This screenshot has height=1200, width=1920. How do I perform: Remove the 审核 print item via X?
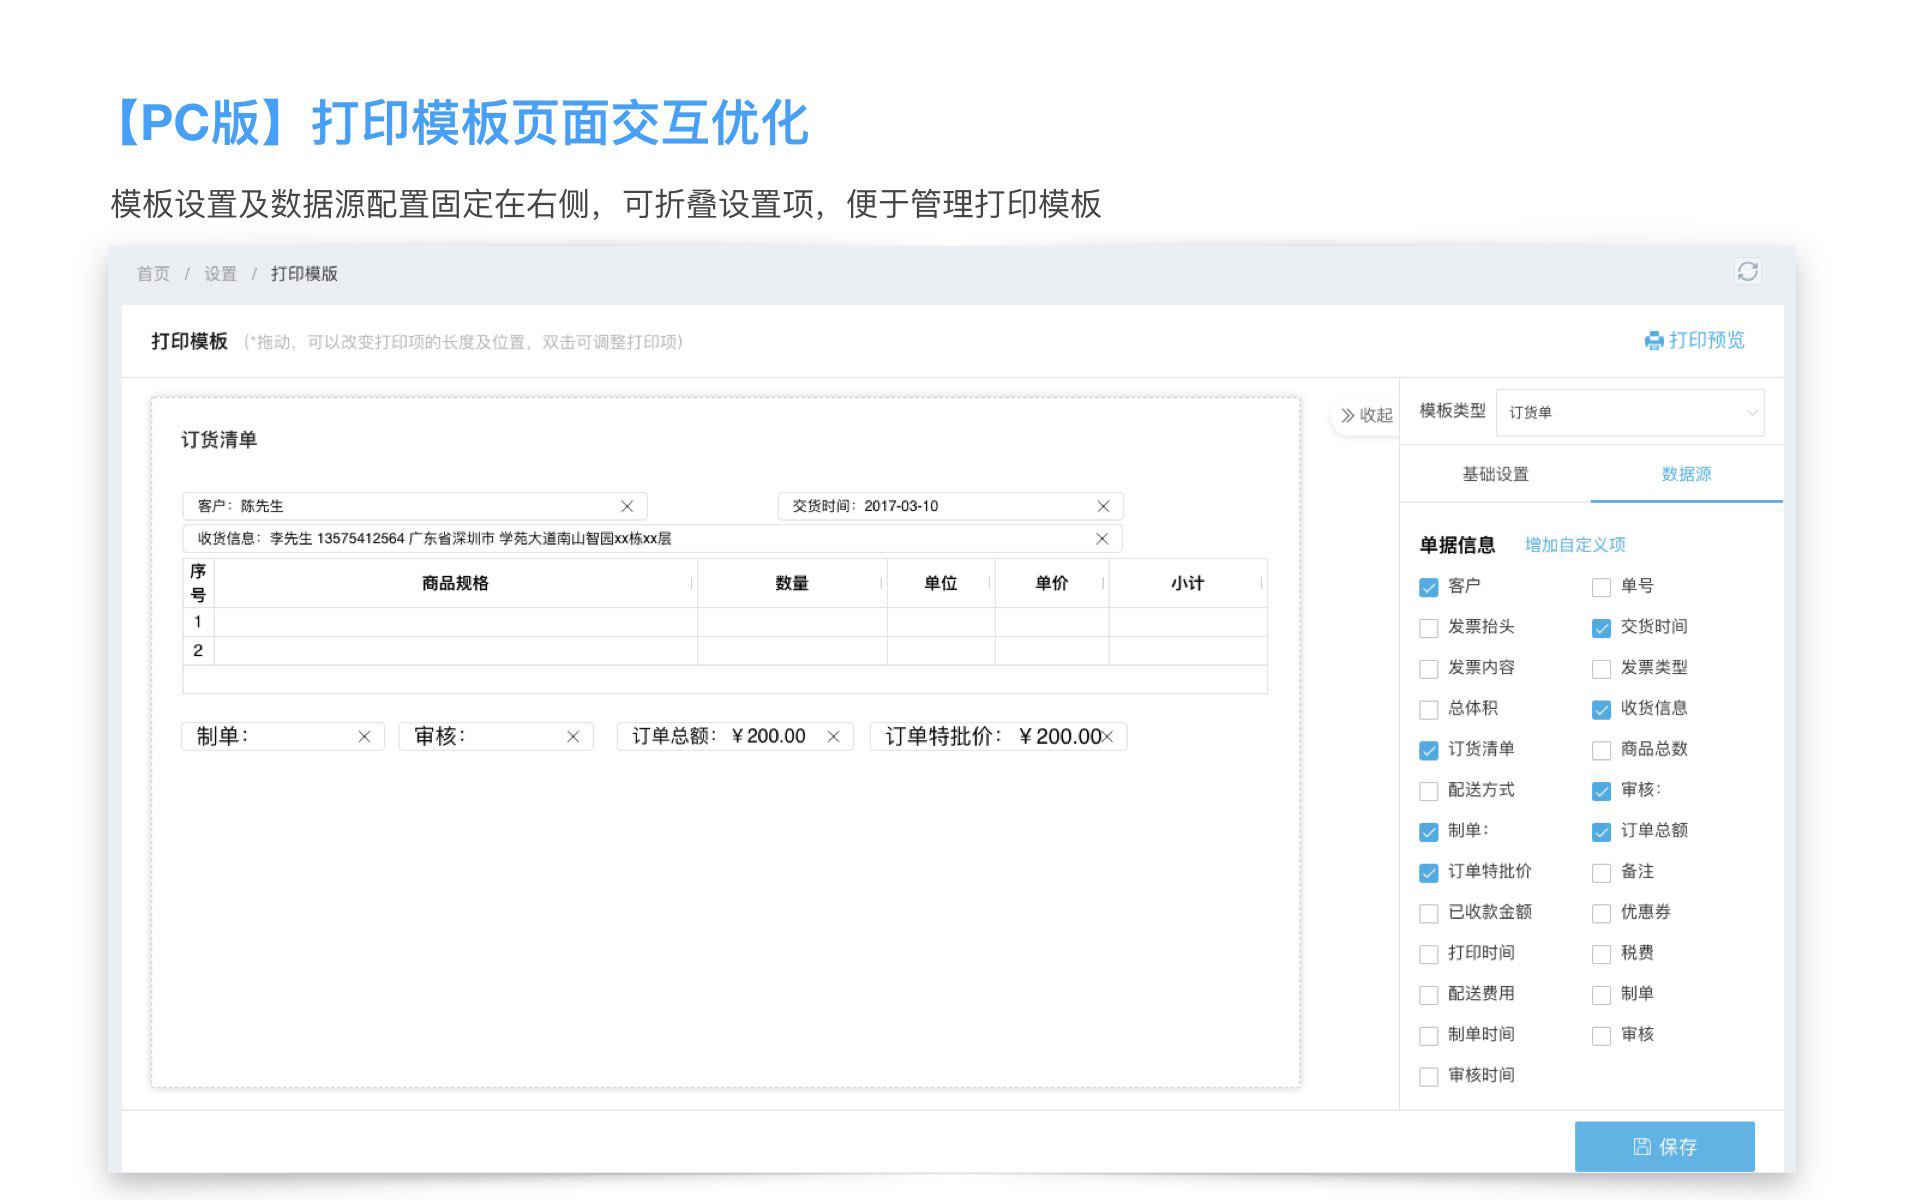pyautogui.click(x=573, y=737)
